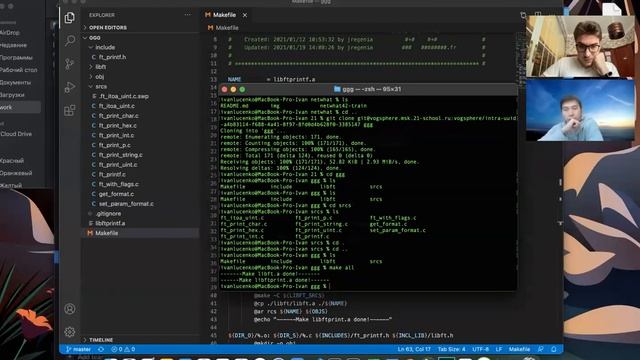Select Загрузки in Finder sidebar
Image resolution: width=640 pixels, height=360 pixels.
(12, 95)
